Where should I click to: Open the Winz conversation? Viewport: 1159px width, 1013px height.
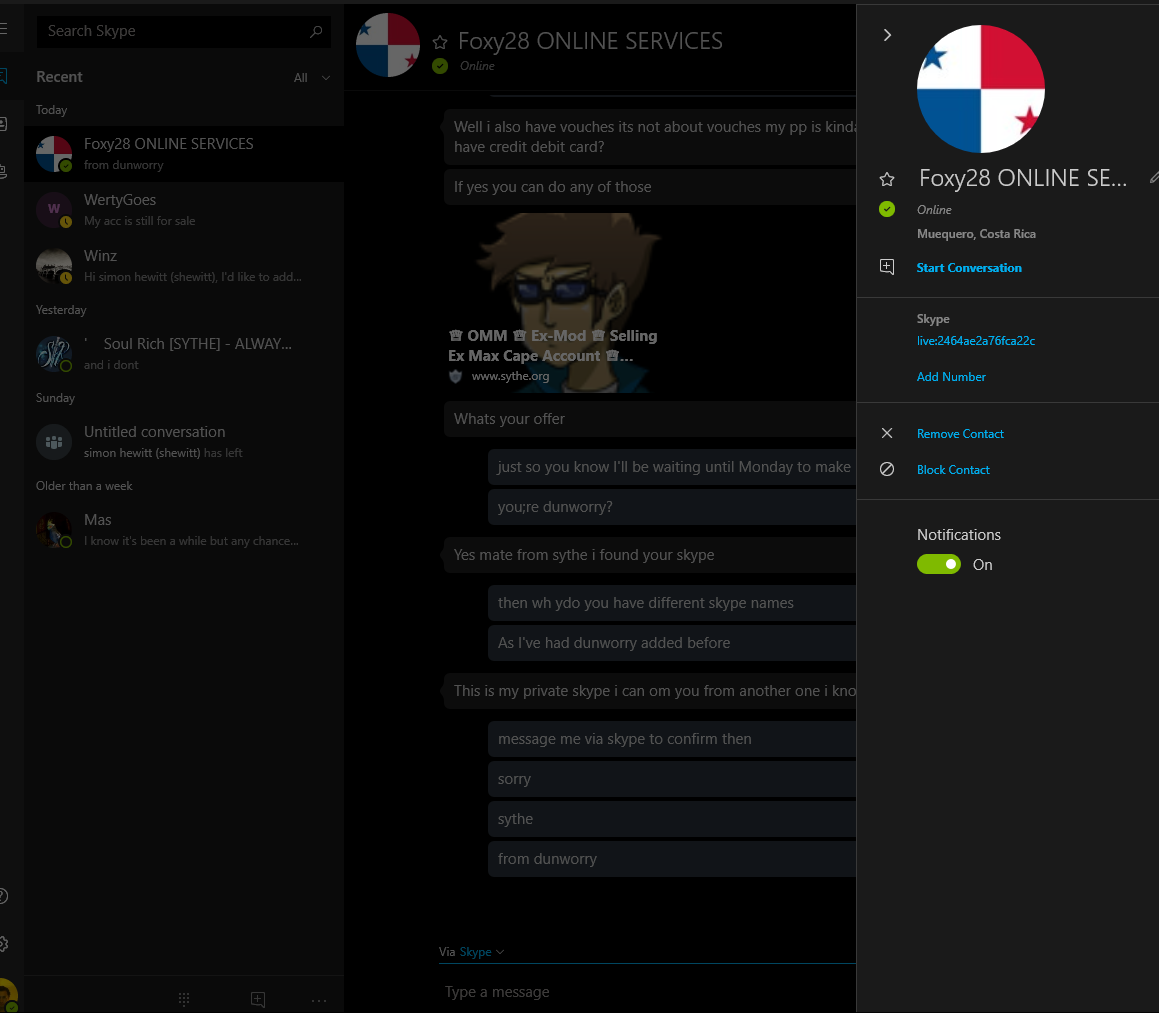click(x=184, y=265)
